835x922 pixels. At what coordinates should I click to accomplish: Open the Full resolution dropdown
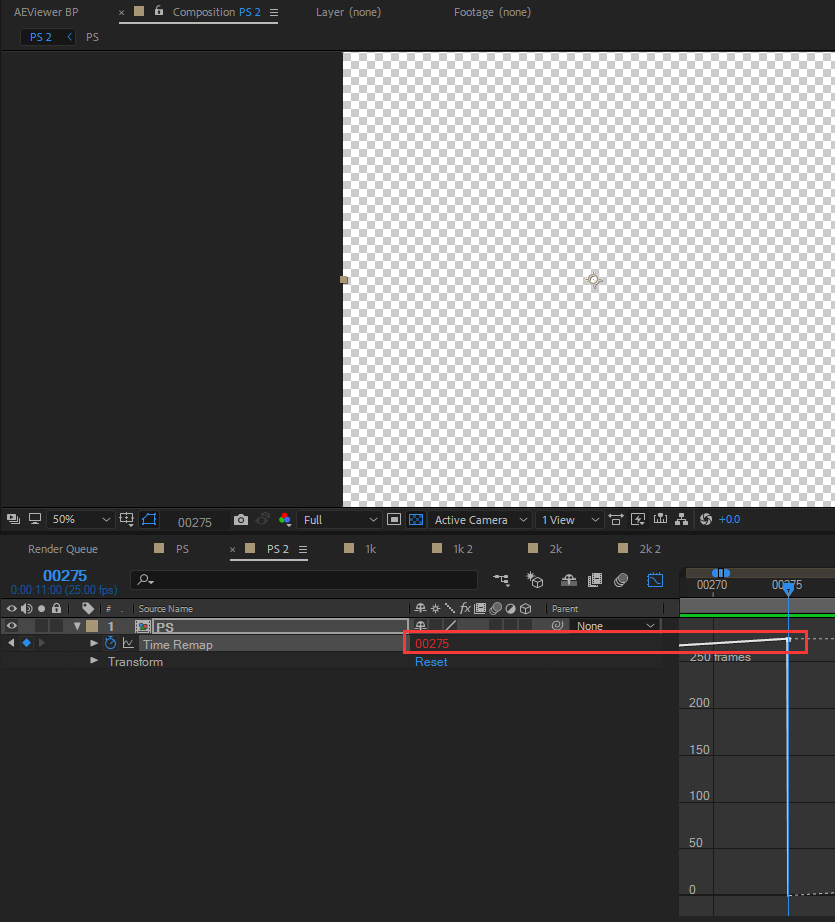(x=339, y=520)
